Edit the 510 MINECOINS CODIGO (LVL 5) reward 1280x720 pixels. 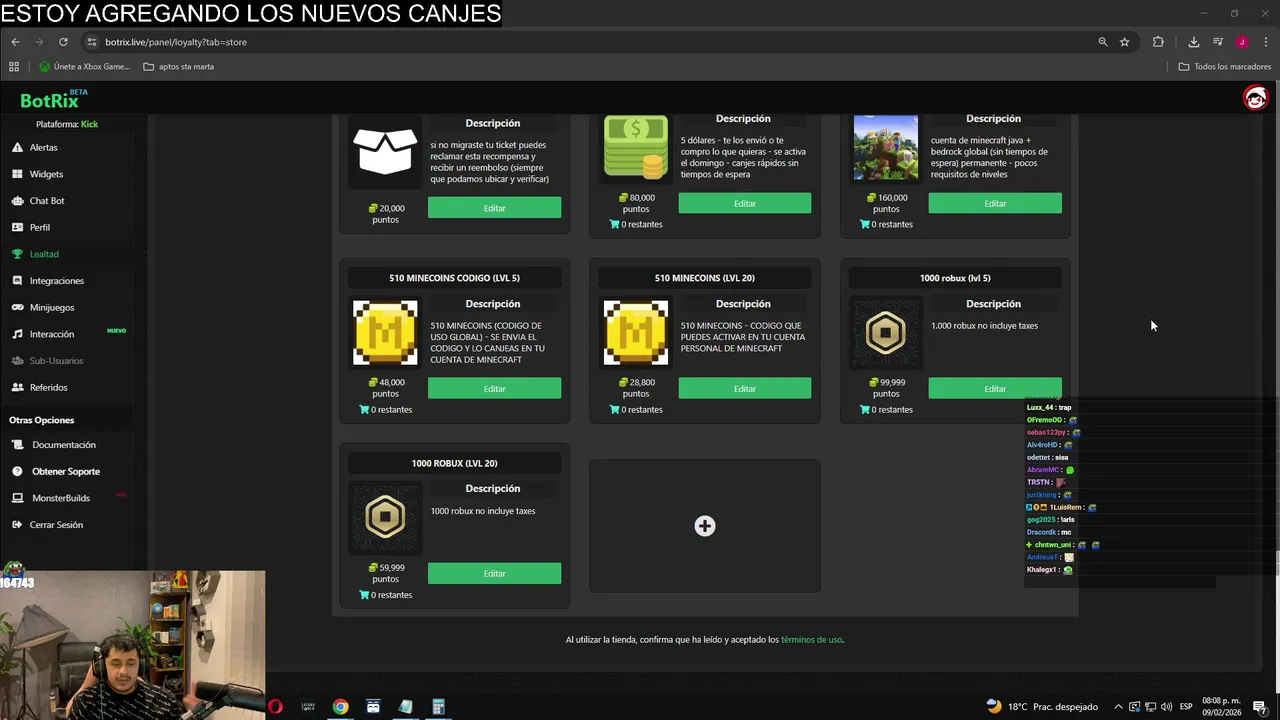pos(494,388)
